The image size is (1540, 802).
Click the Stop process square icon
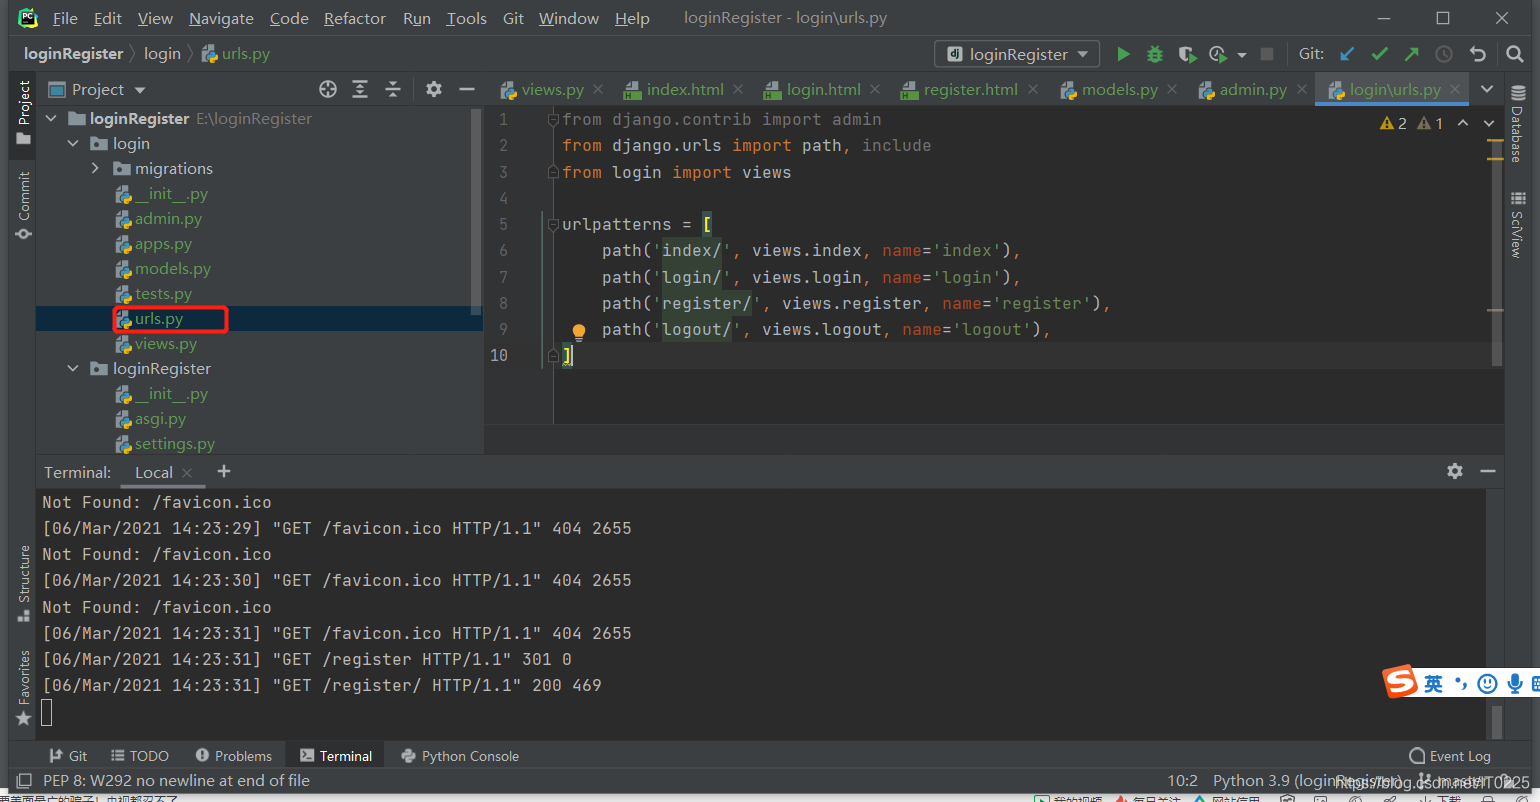1267,54
